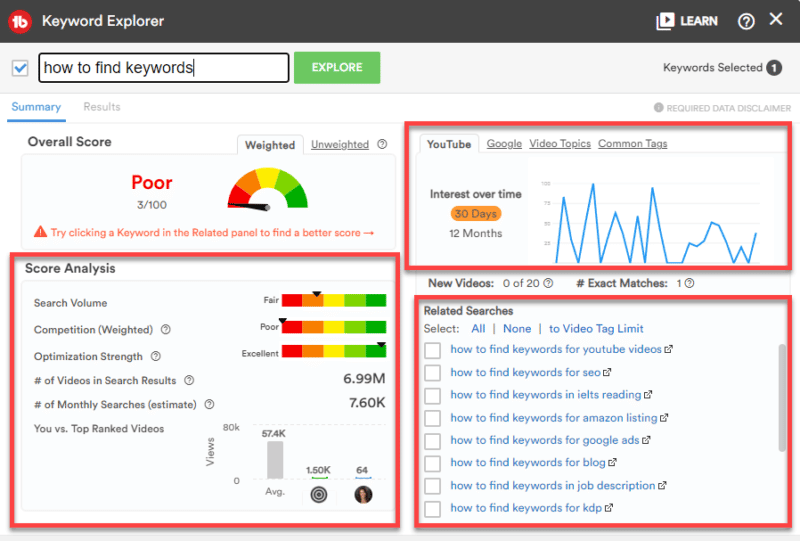Click the help icon beside New Videos
The width and height of the screenshot is (800, 541).
pos(548,283)
